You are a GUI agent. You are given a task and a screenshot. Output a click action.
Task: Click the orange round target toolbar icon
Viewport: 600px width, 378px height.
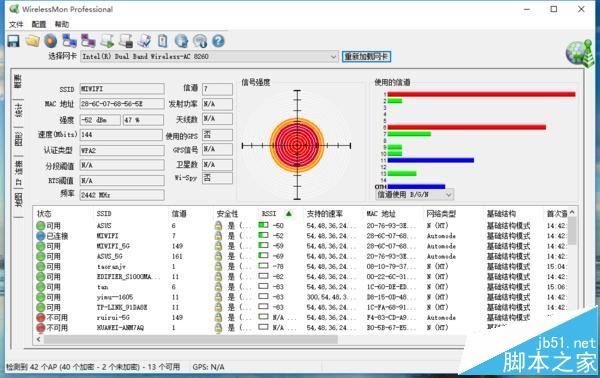pos(51,41)
